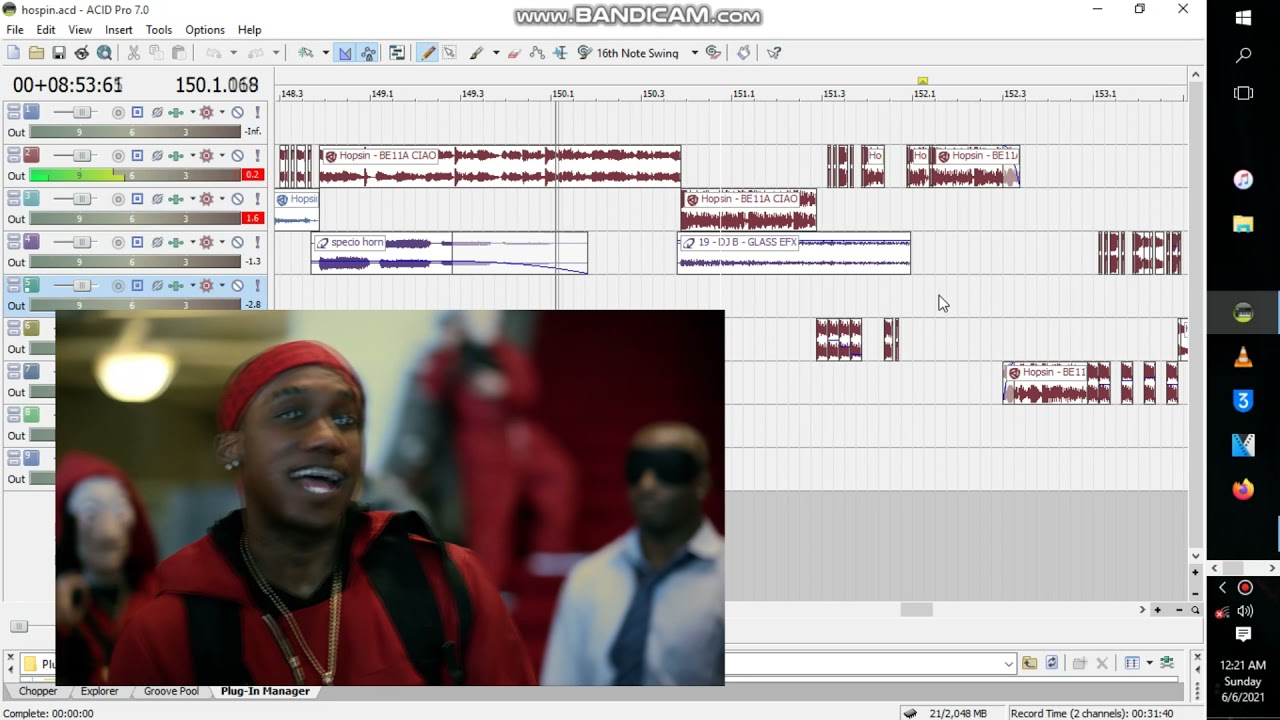1280x720 pixels.
Task: Select the 'specio horn' clip
Action: pyautogui.click(x=449, y=253)
